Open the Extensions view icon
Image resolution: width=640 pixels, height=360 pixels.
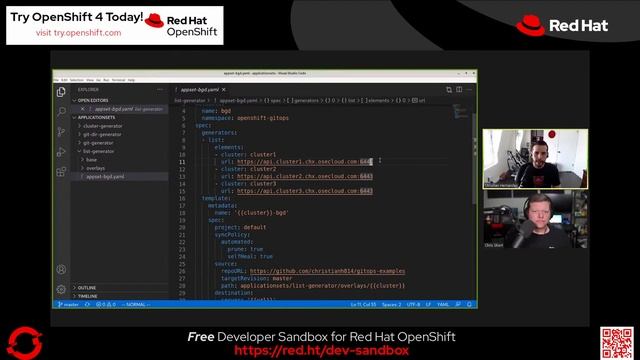point(61,172)
